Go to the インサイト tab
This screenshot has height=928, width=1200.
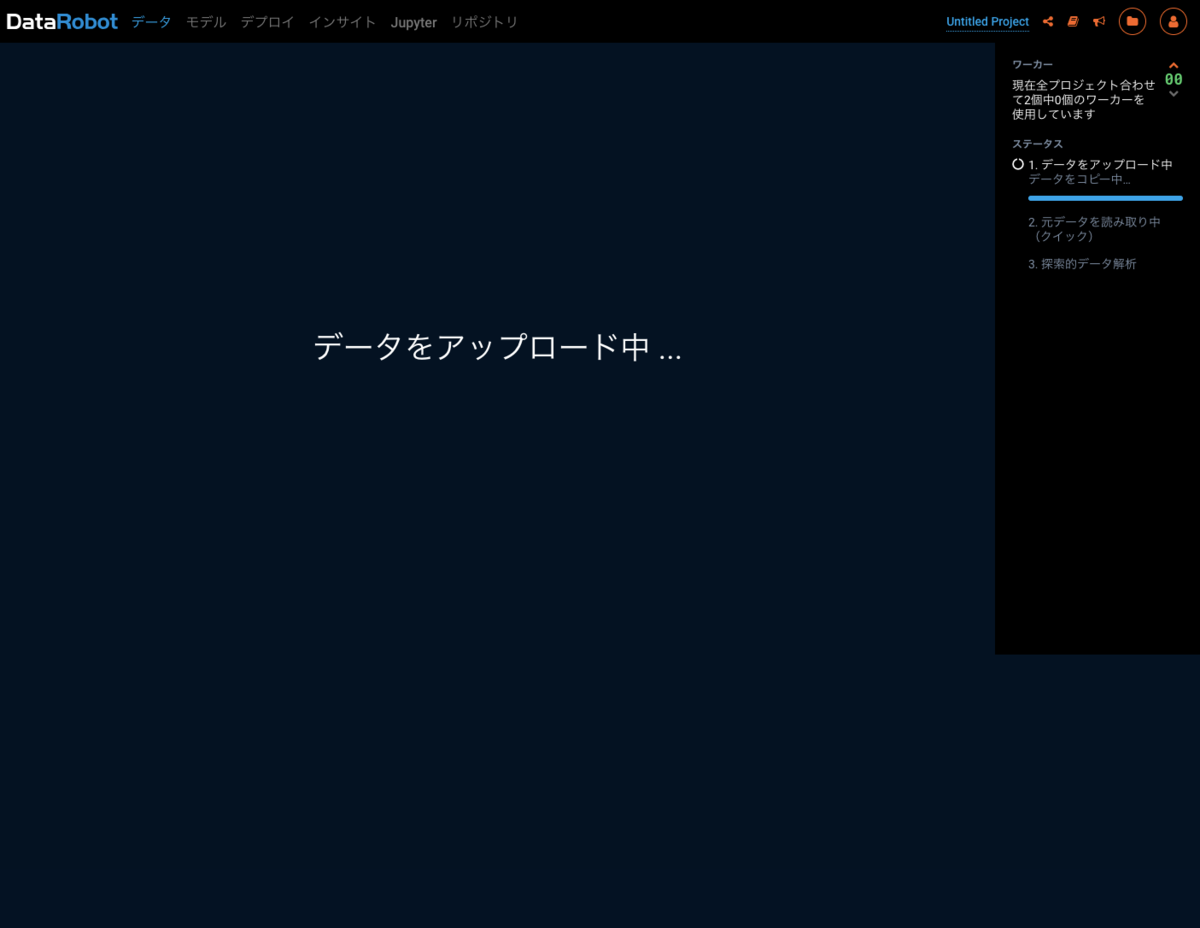(x=342, y=22)
